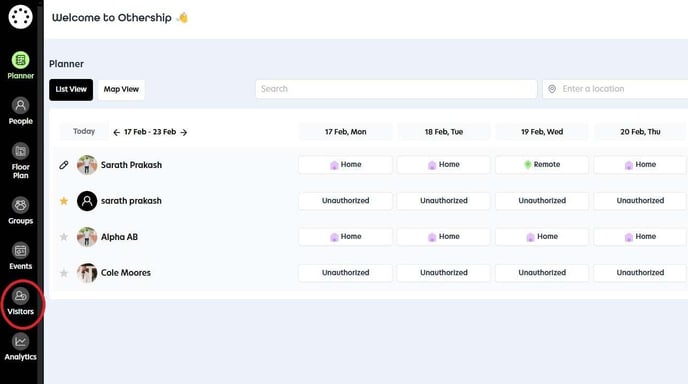Click the edit pencil beside Sarath Prakash
The width and height of the screenshot is (688, 384).
64,165
